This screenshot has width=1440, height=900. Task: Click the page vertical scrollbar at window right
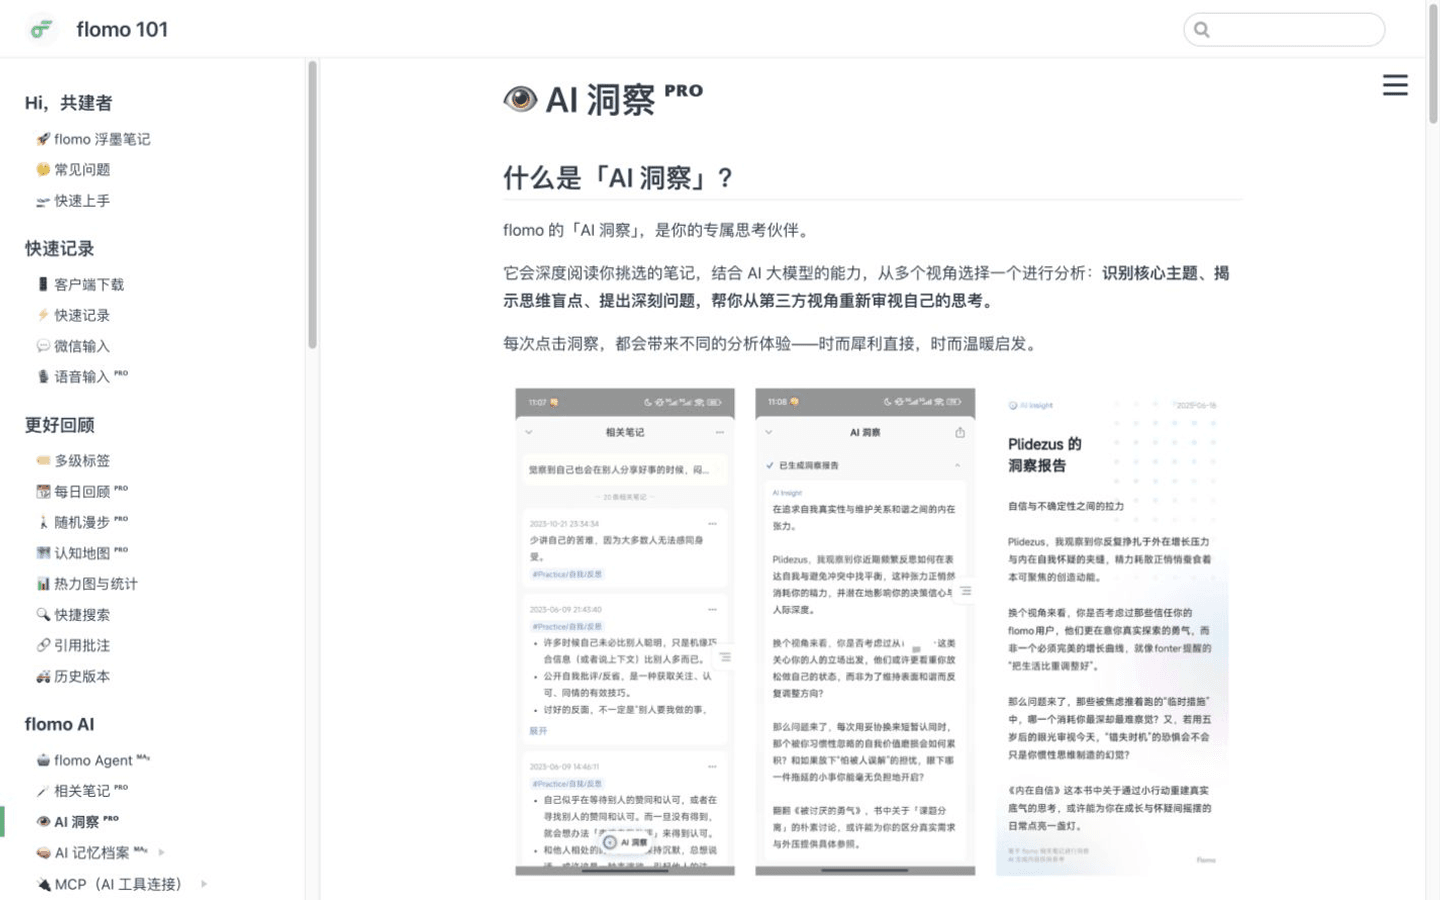click(x=1433, y=65)
